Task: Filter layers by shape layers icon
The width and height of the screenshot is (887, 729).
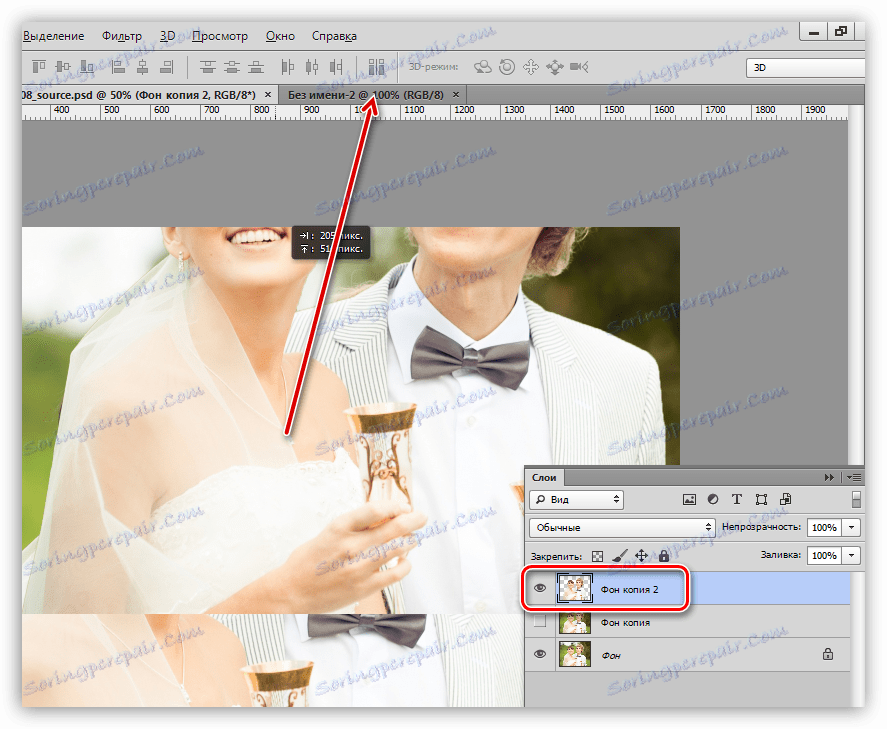Action: (x=761, y=499)
